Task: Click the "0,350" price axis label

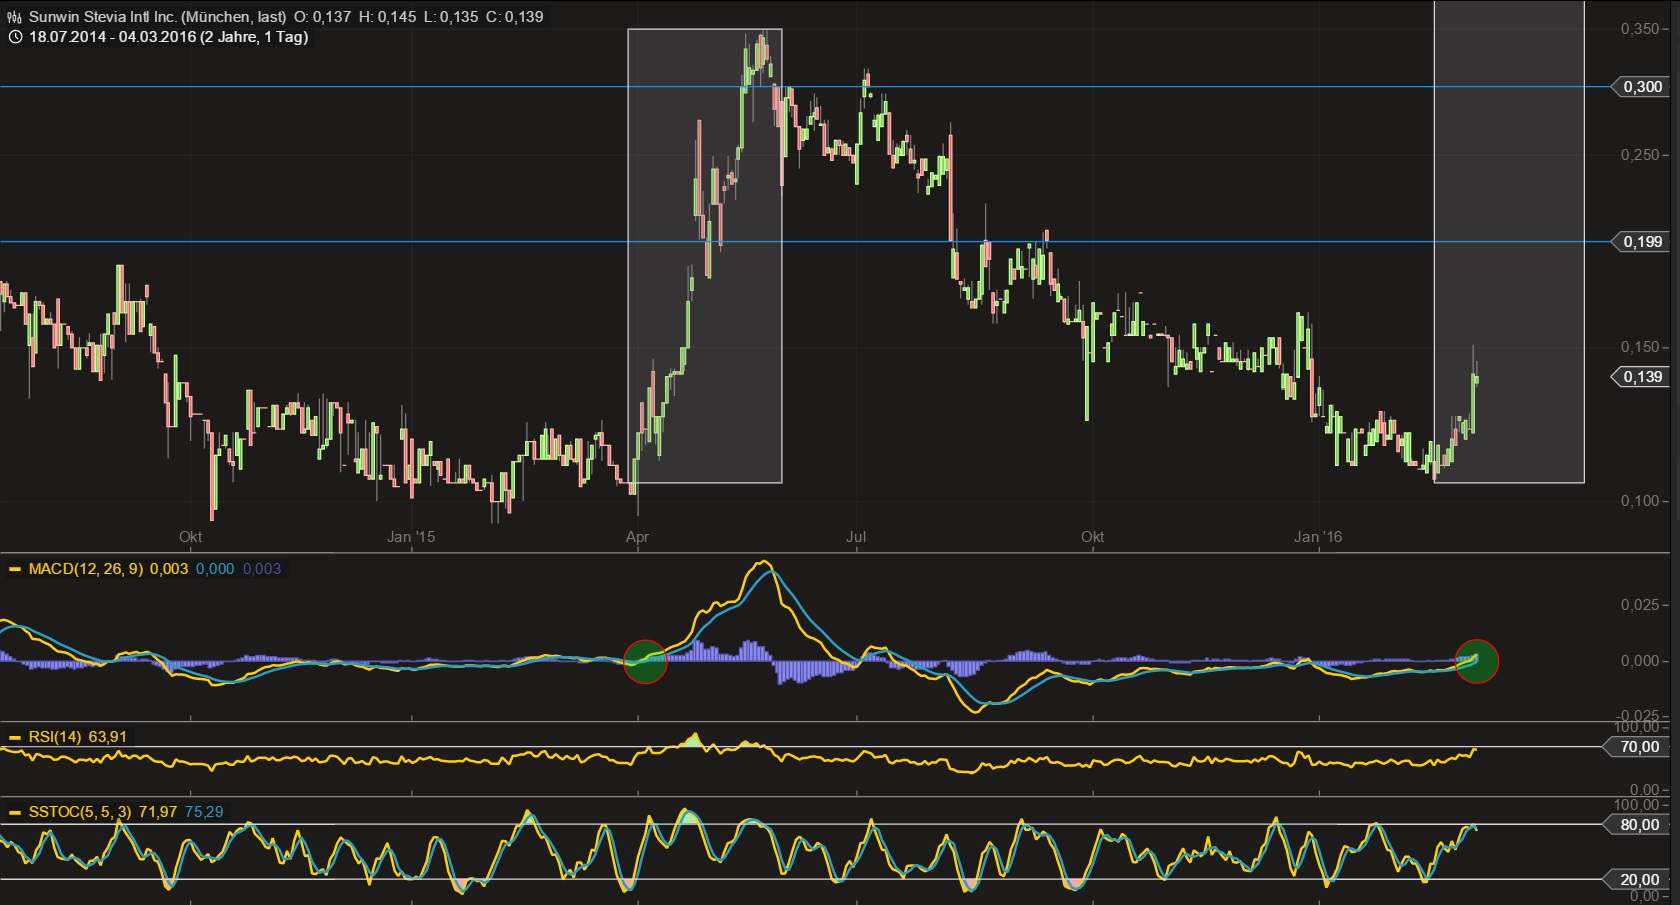Action: 1640,29
